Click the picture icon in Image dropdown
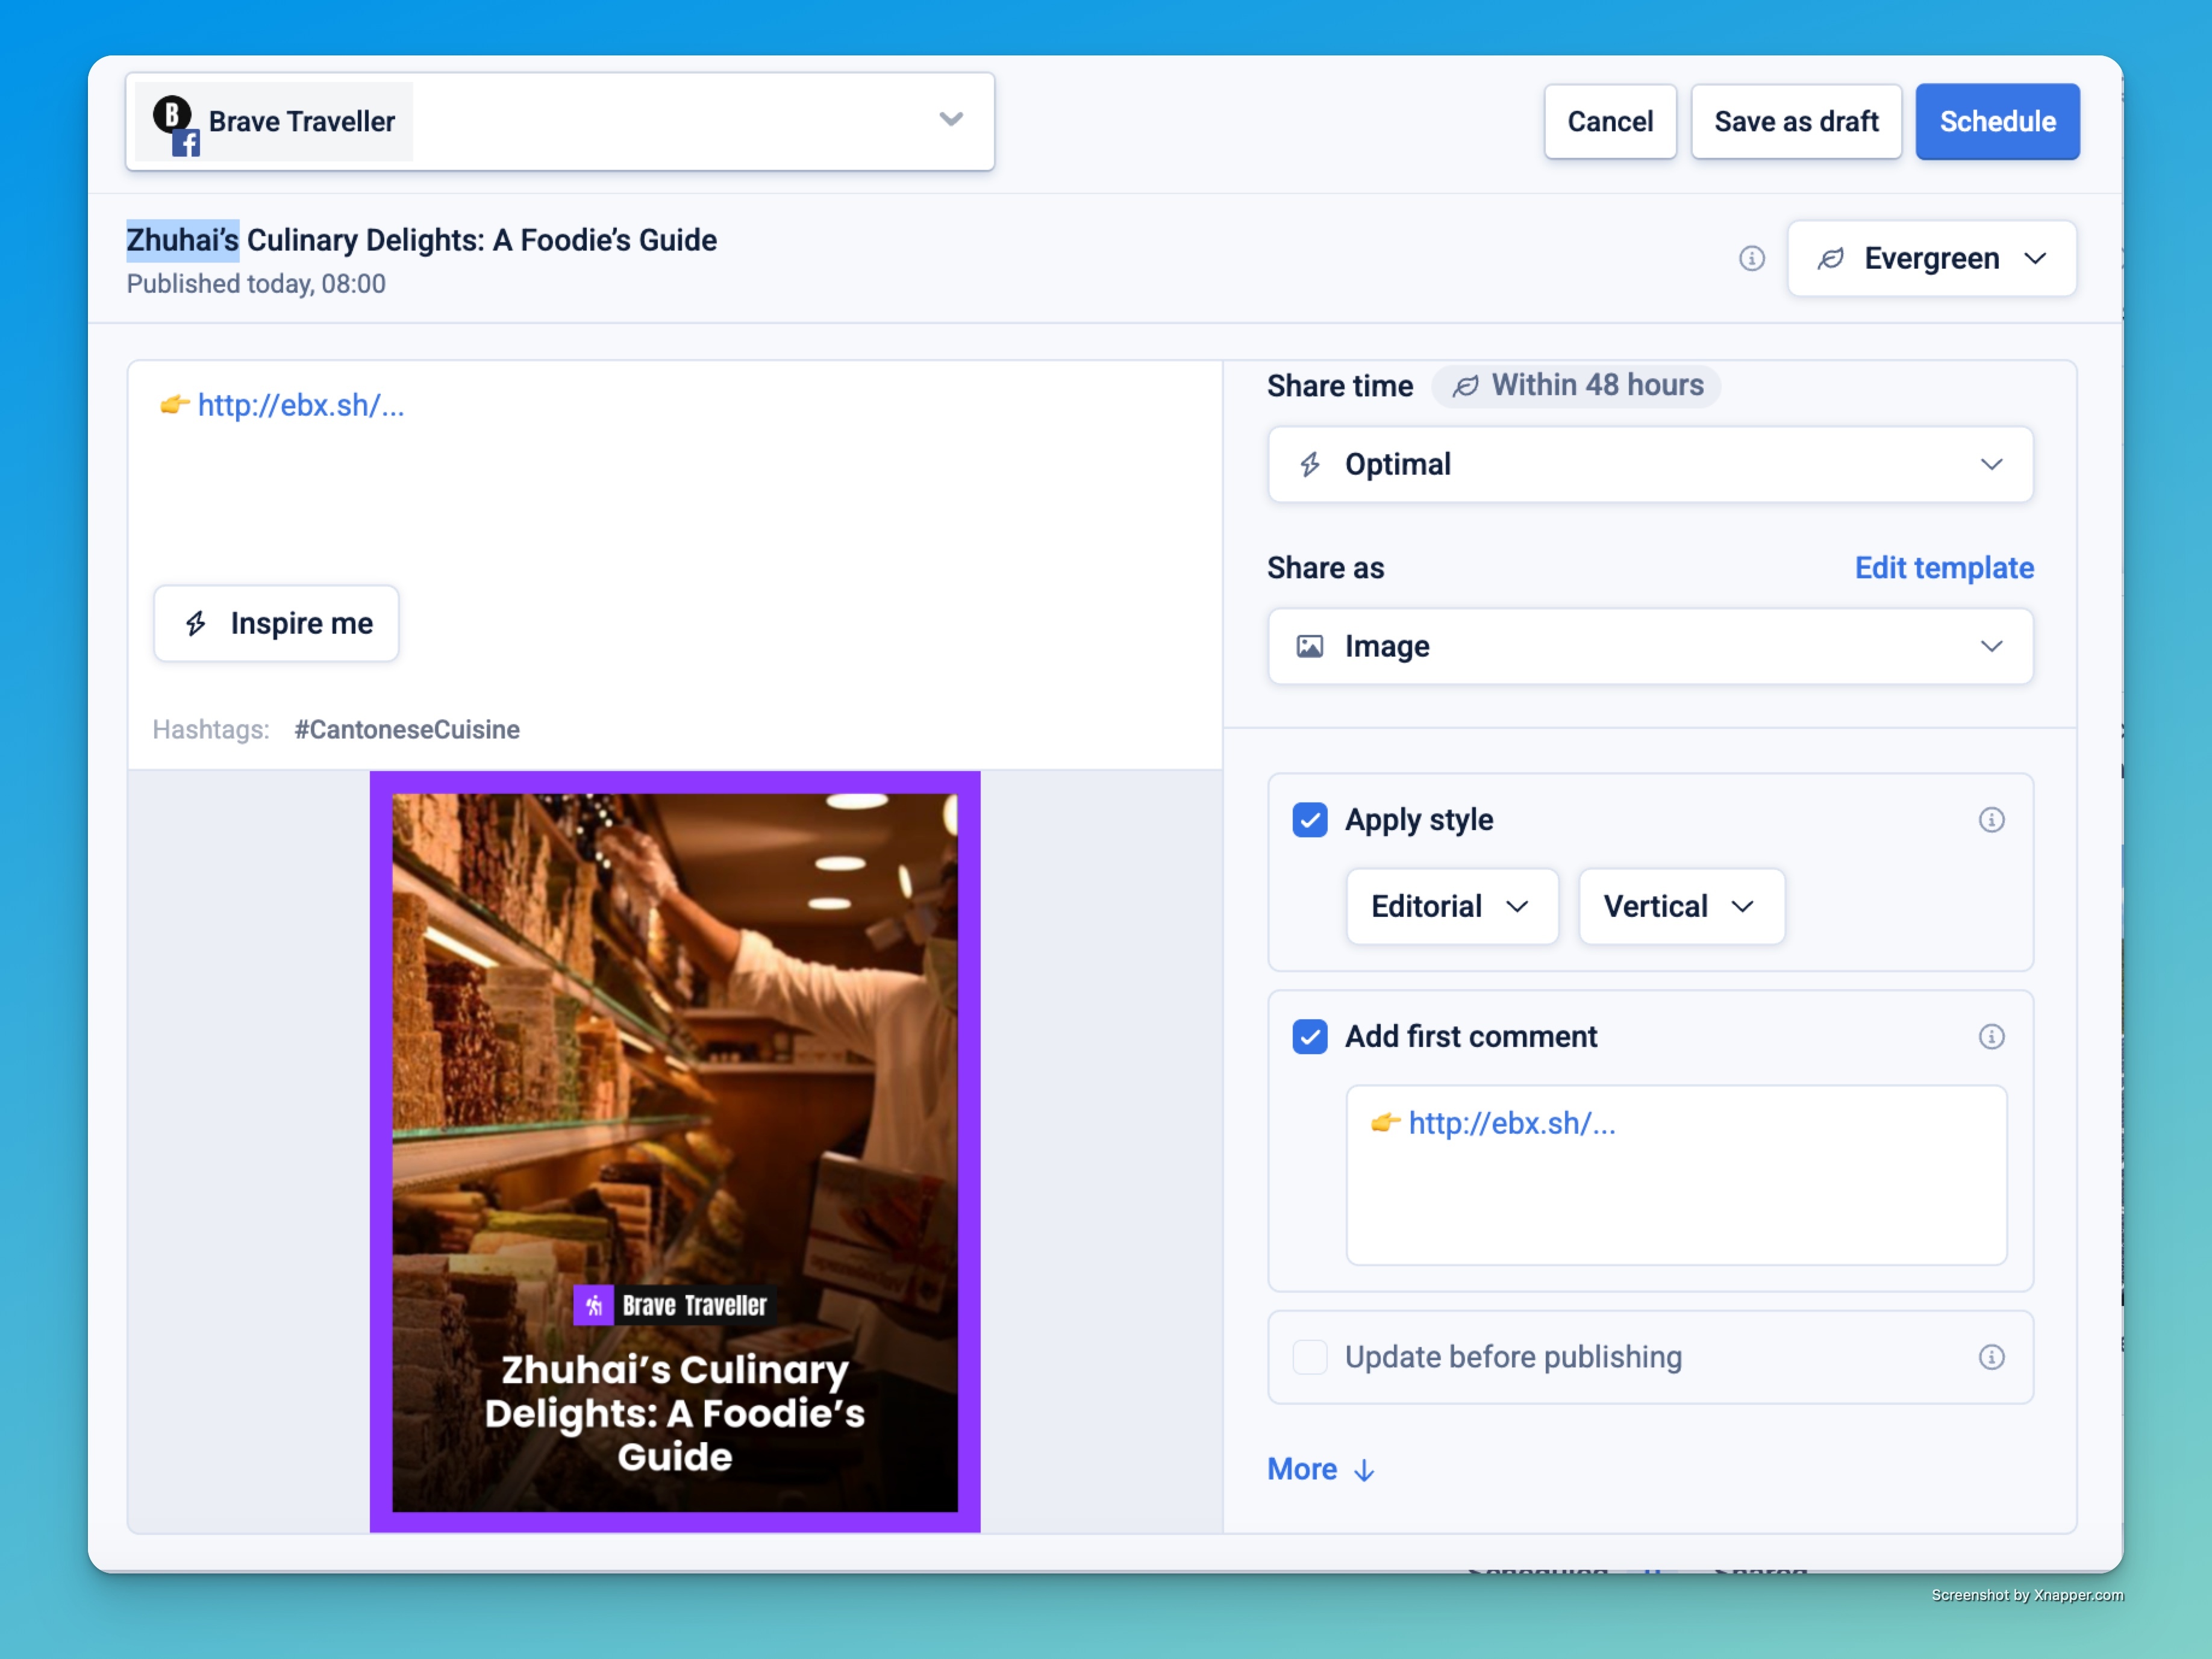The height and width of the screenshot is (1659, 2212). point(1309,647)
